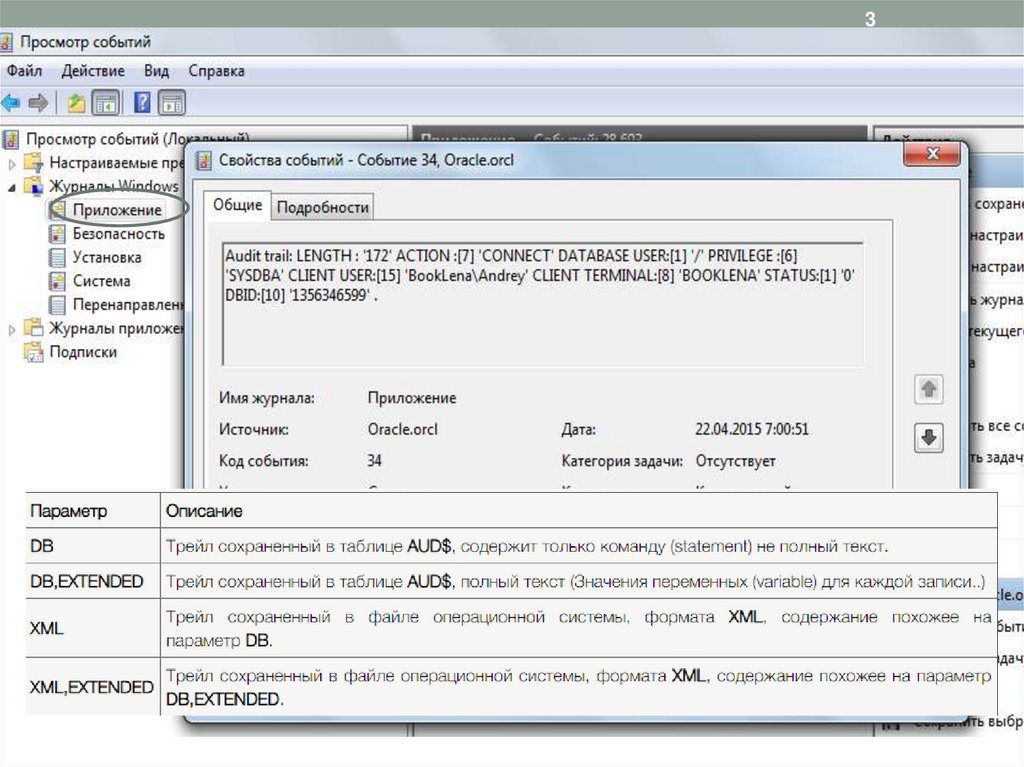Show previous event with up arrow button

pos(929,390)
